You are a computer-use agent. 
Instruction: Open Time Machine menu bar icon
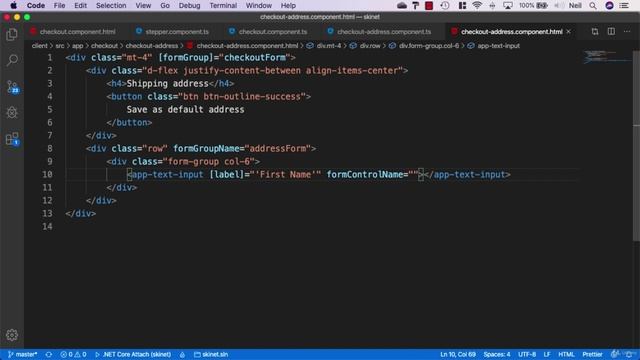(445, 6)
